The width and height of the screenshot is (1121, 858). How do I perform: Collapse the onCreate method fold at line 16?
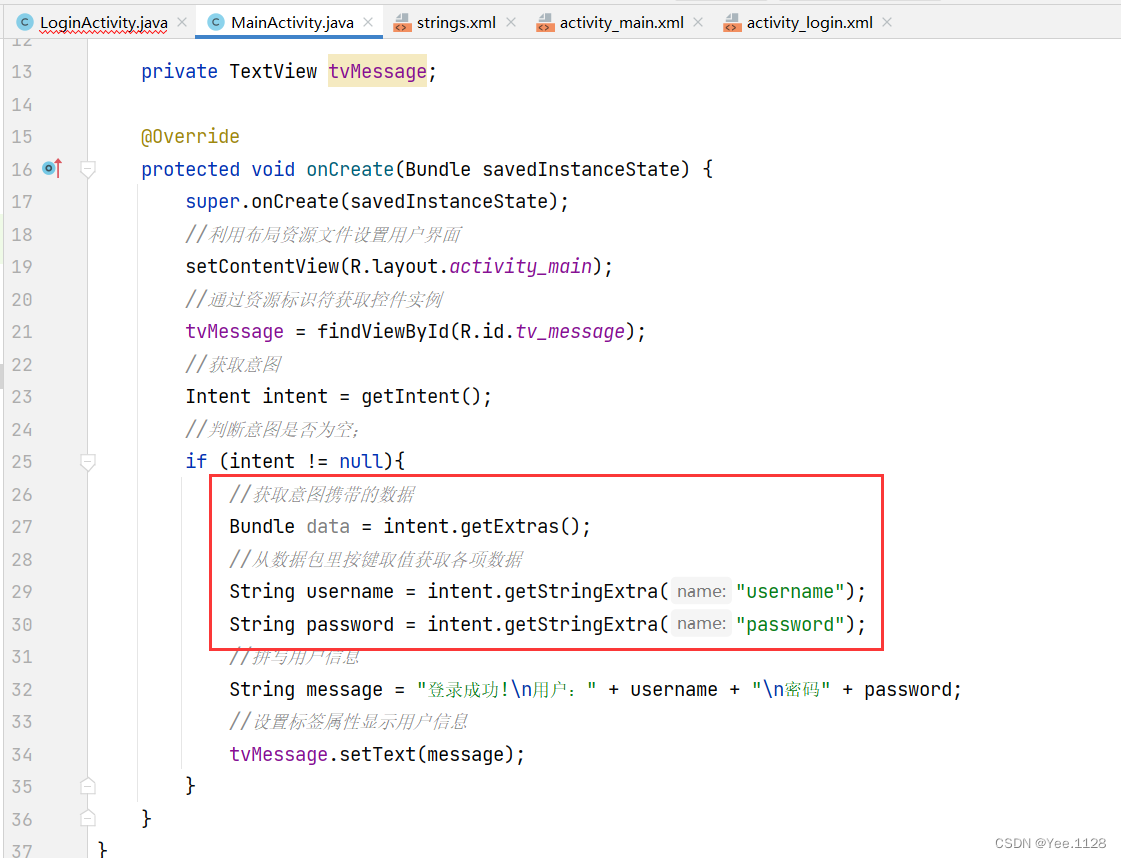coord(88,169)
